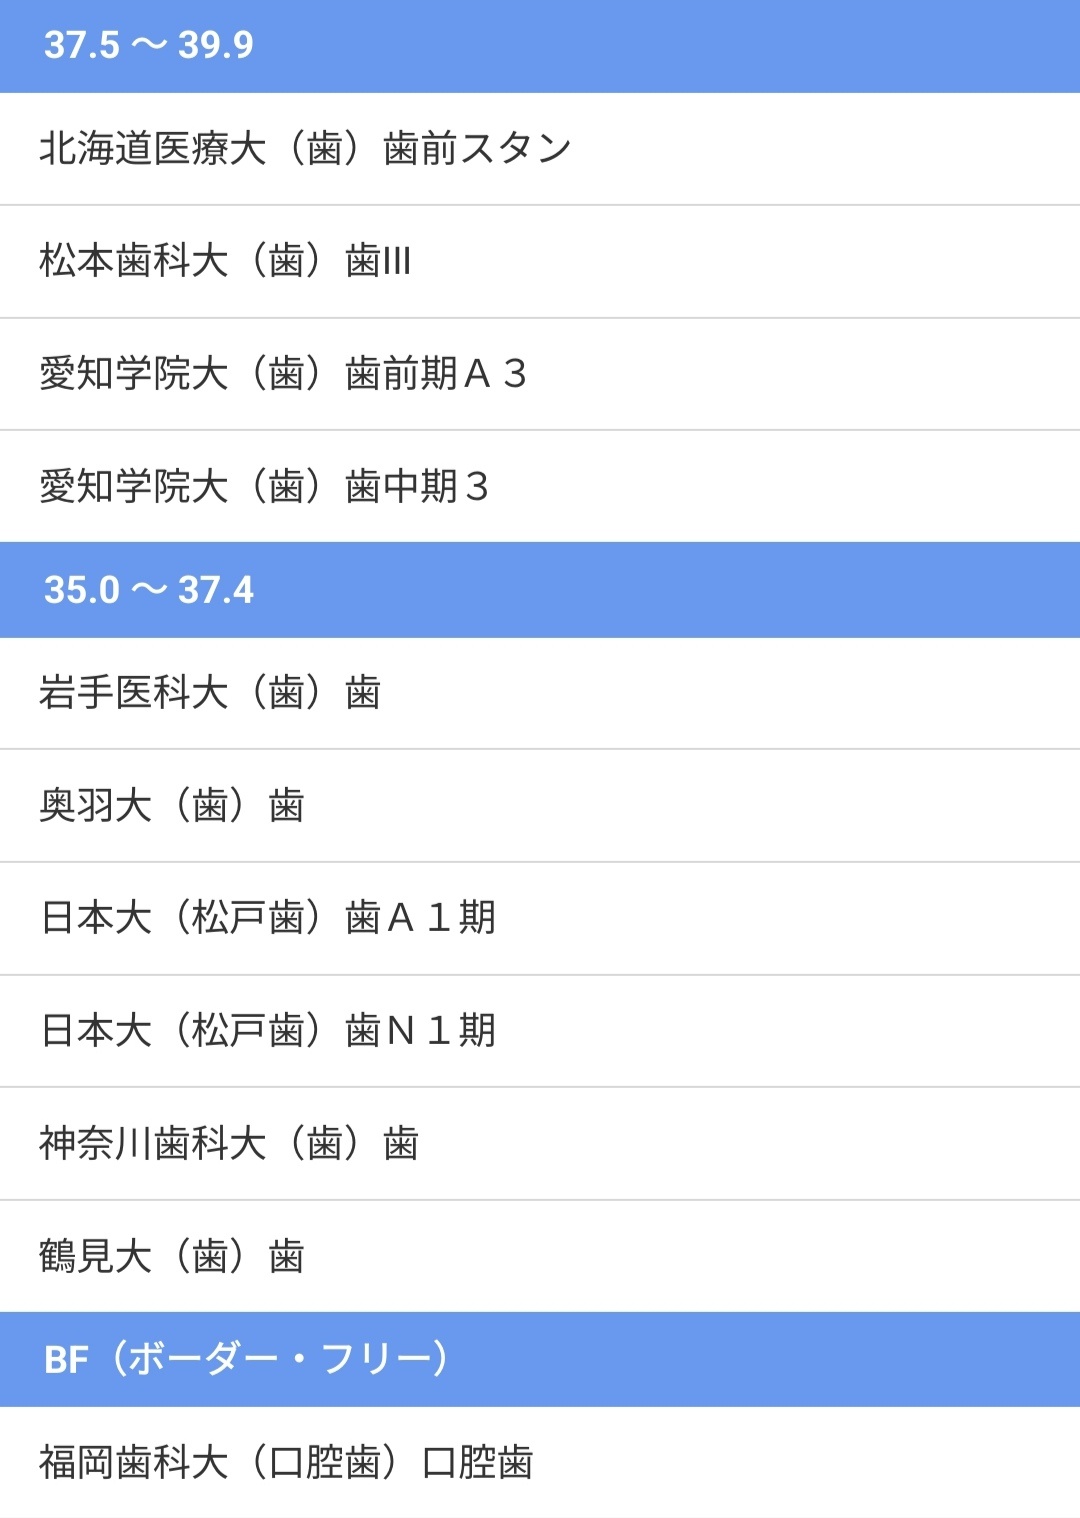Image resolution: width=1080 pixels, height=1518 pixels.
Task: Tap 日本大（松戸歯）歯A1期 list item
Action: pos(268,918)
